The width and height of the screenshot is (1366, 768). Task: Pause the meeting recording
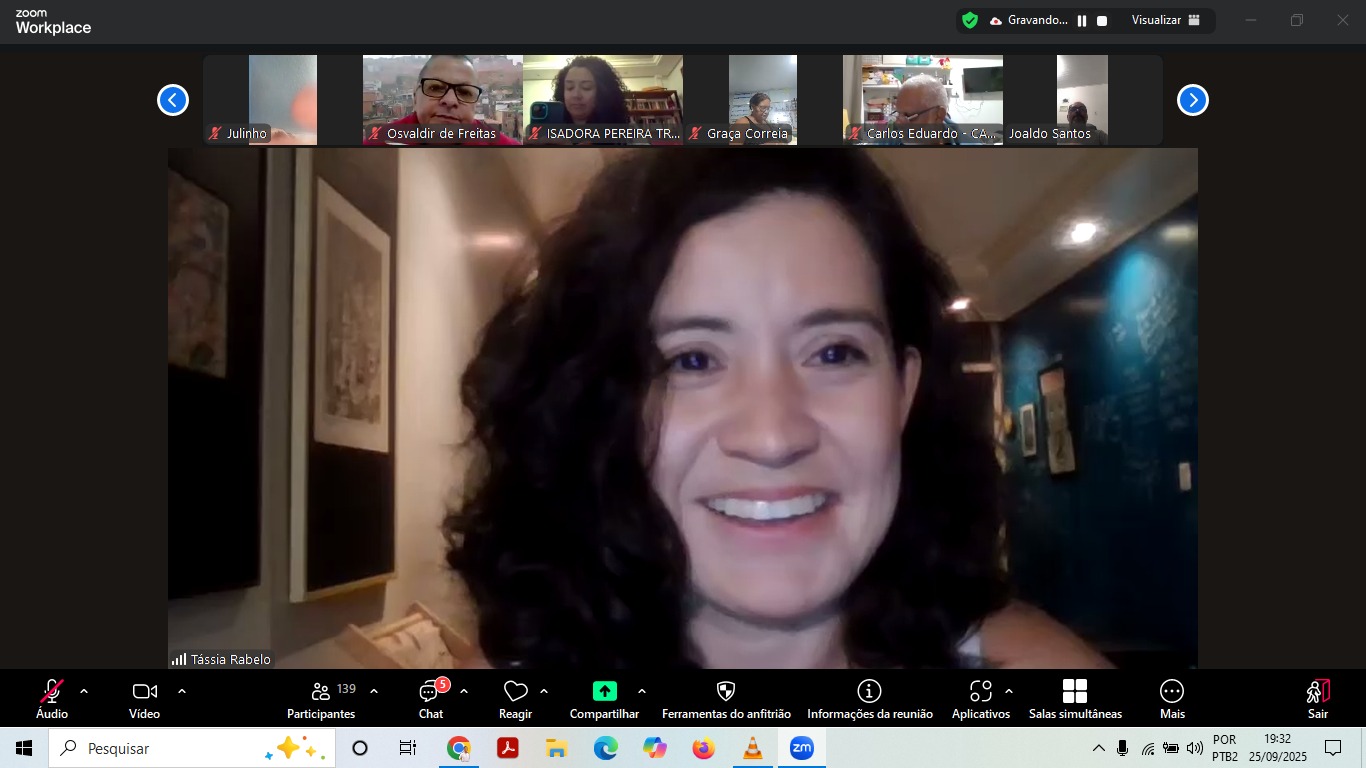(x=1082, y=21)
